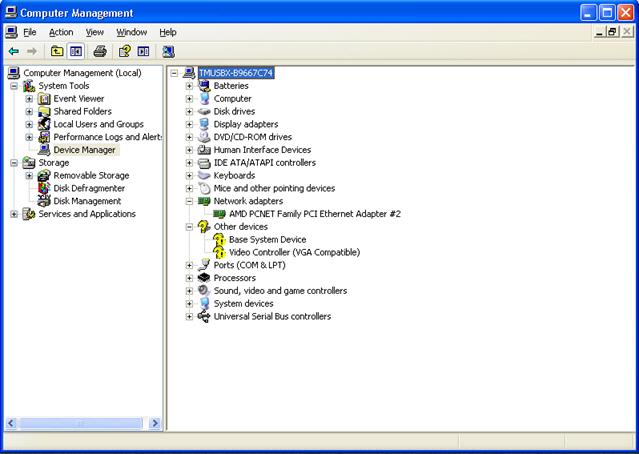639x454 pixels.
Task: Collapse the Network adapters node
Action: 189,201
